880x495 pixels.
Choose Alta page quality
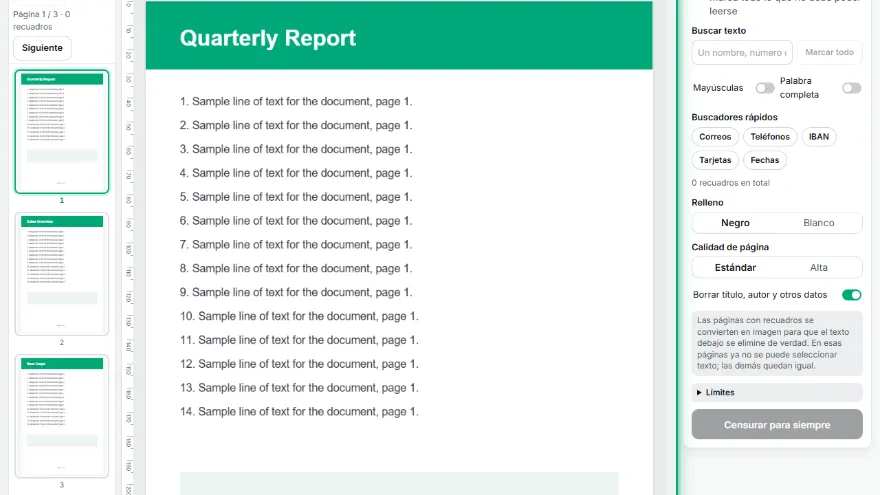818,268
